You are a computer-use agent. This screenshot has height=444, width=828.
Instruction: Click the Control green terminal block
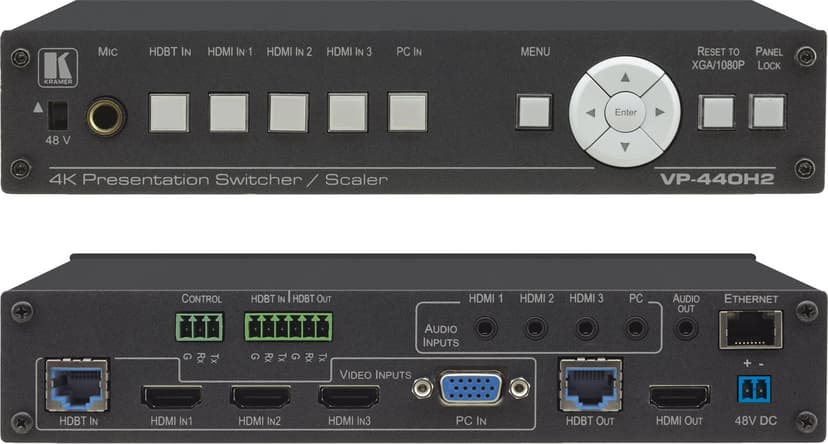(200, 327)
